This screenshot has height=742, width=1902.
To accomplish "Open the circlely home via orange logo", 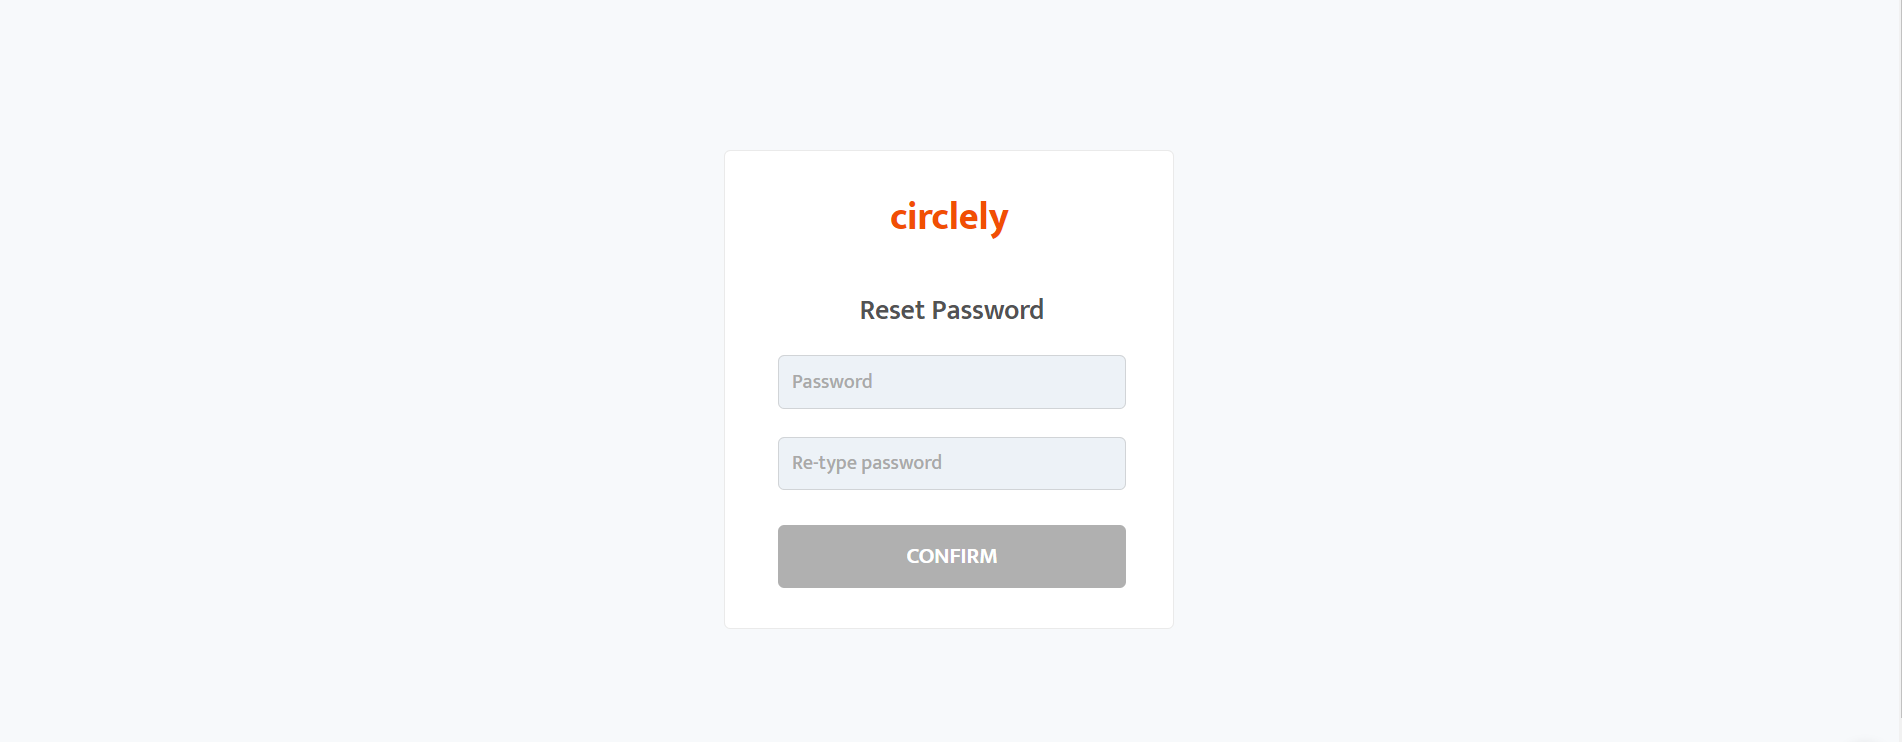I will (x=949, y=217).
